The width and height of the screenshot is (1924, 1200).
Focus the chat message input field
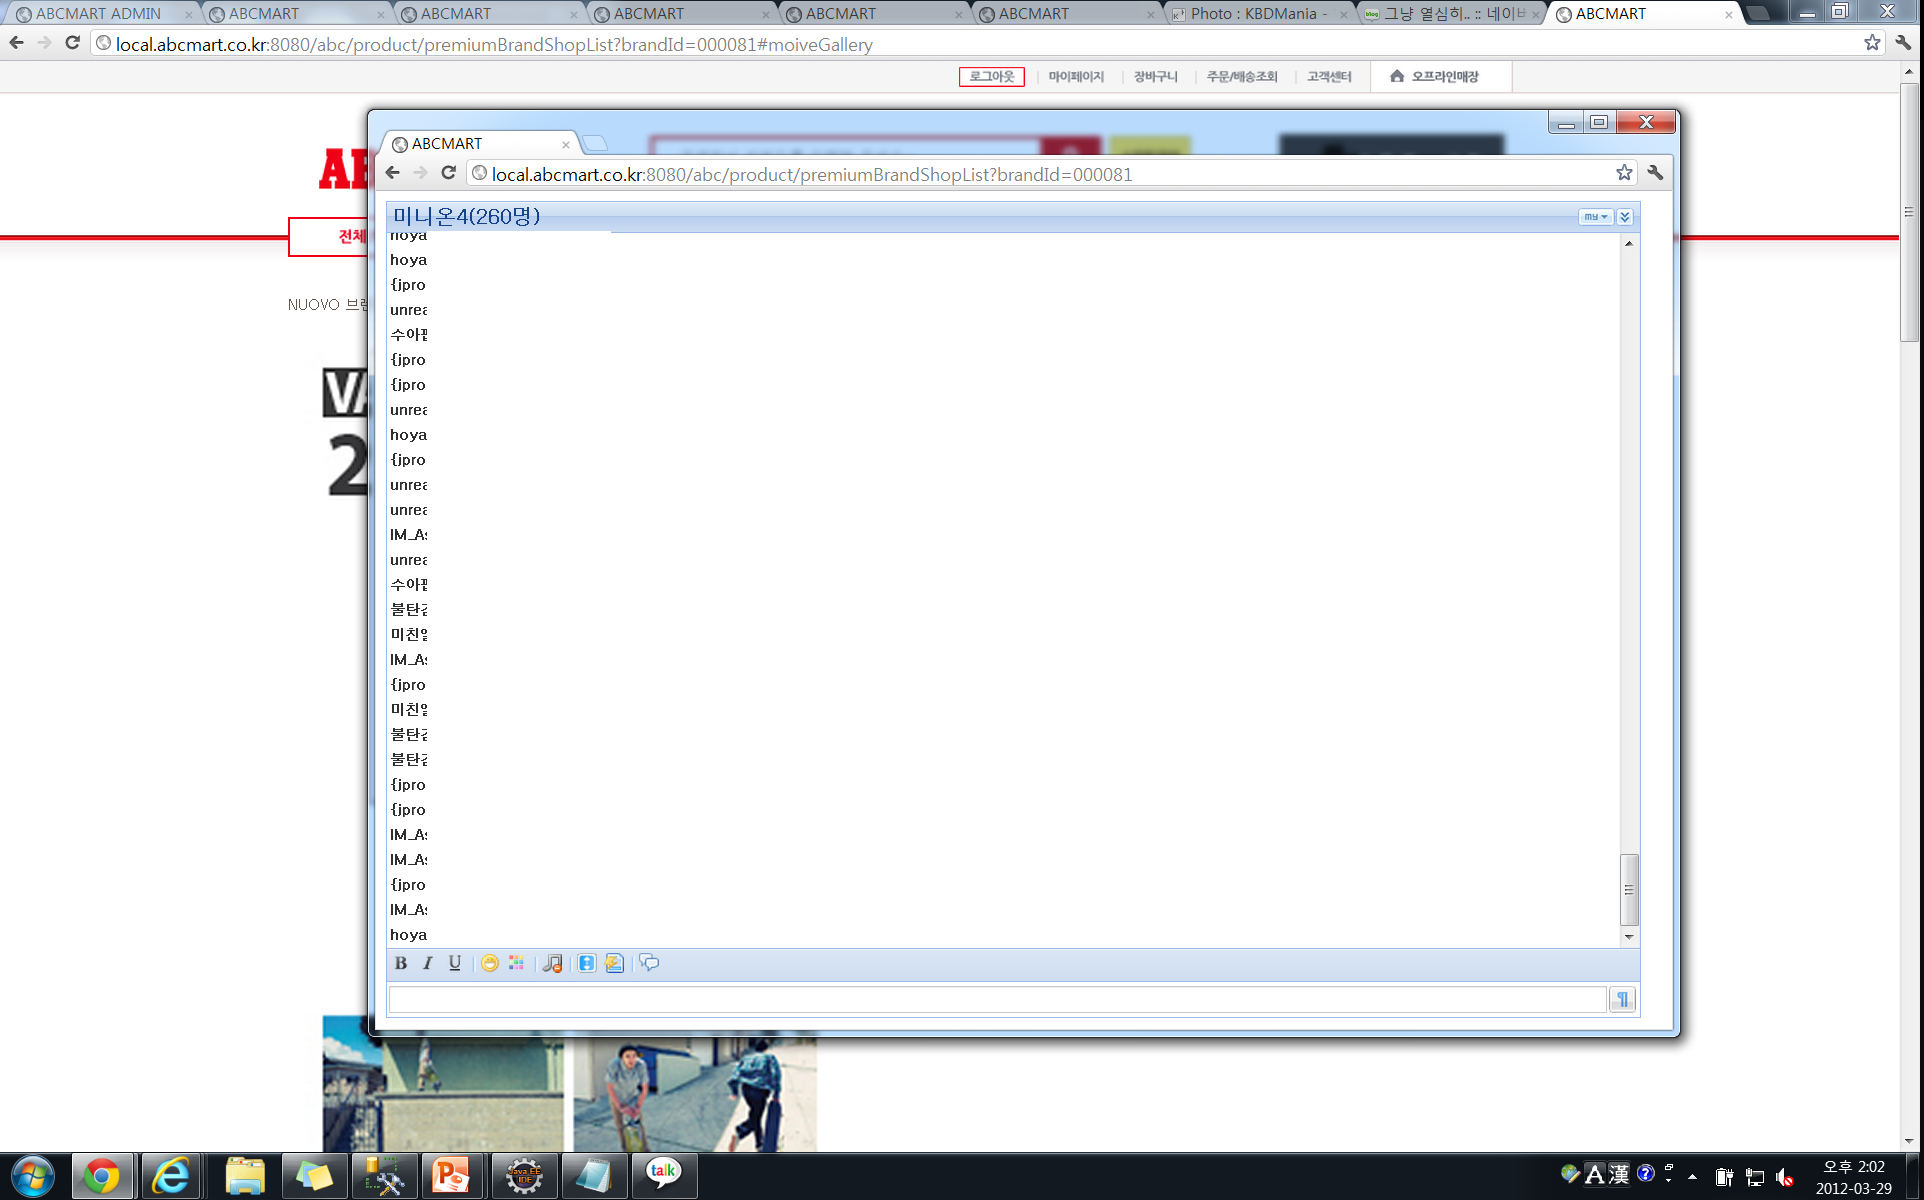coord(997,999)
